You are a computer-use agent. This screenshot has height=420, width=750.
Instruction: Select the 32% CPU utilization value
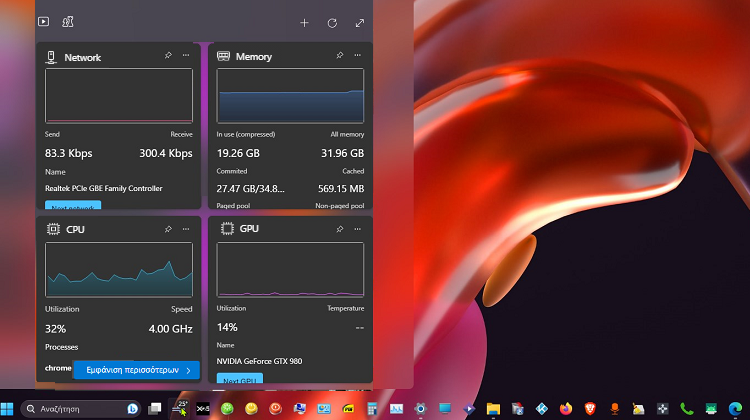point(55,329)
